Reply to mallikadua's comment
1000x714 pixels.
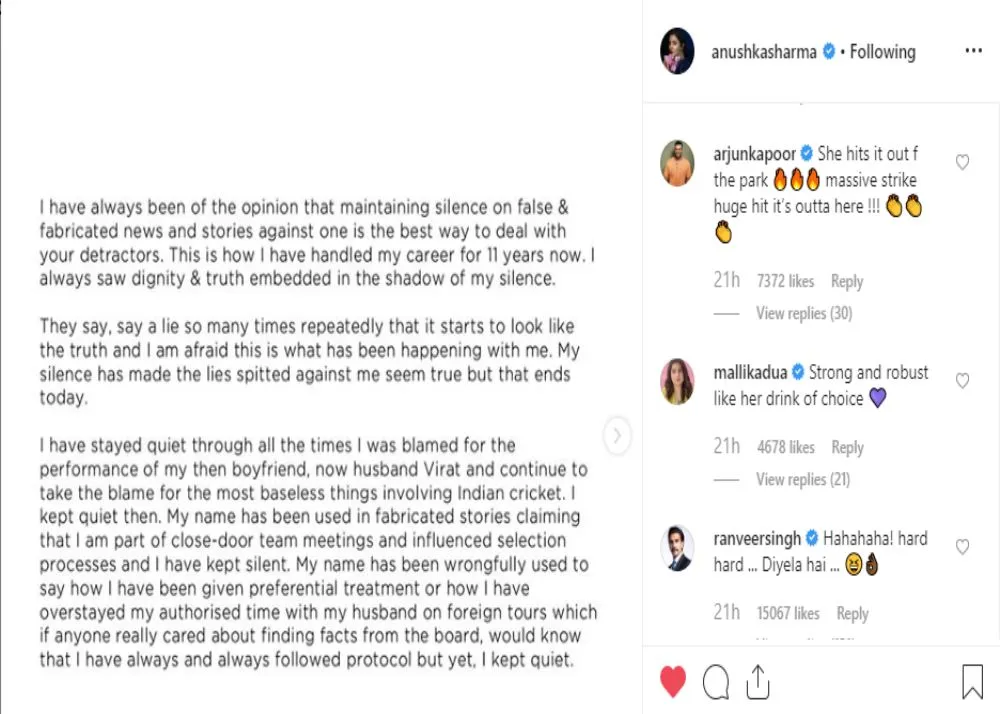click(x=847, y=447)
